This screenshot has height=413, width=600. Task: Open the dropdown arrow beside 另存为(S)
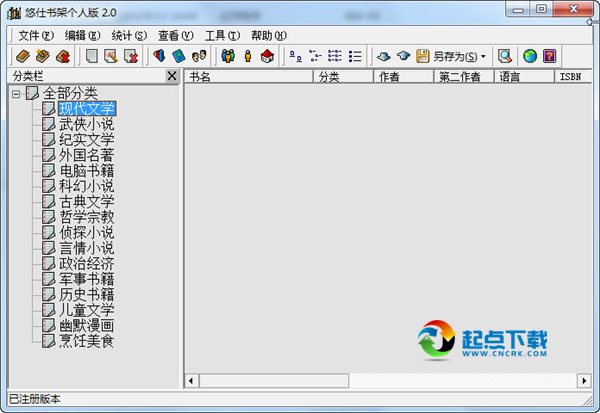point(483,57)
